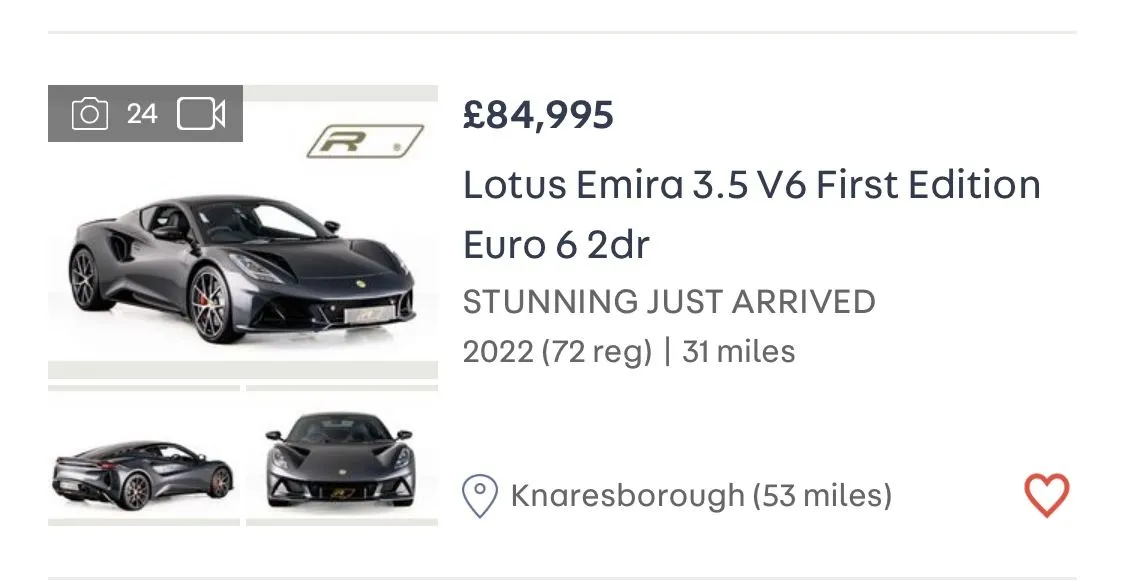
Task: Click the location pin icon
Action: pos(480,496)
